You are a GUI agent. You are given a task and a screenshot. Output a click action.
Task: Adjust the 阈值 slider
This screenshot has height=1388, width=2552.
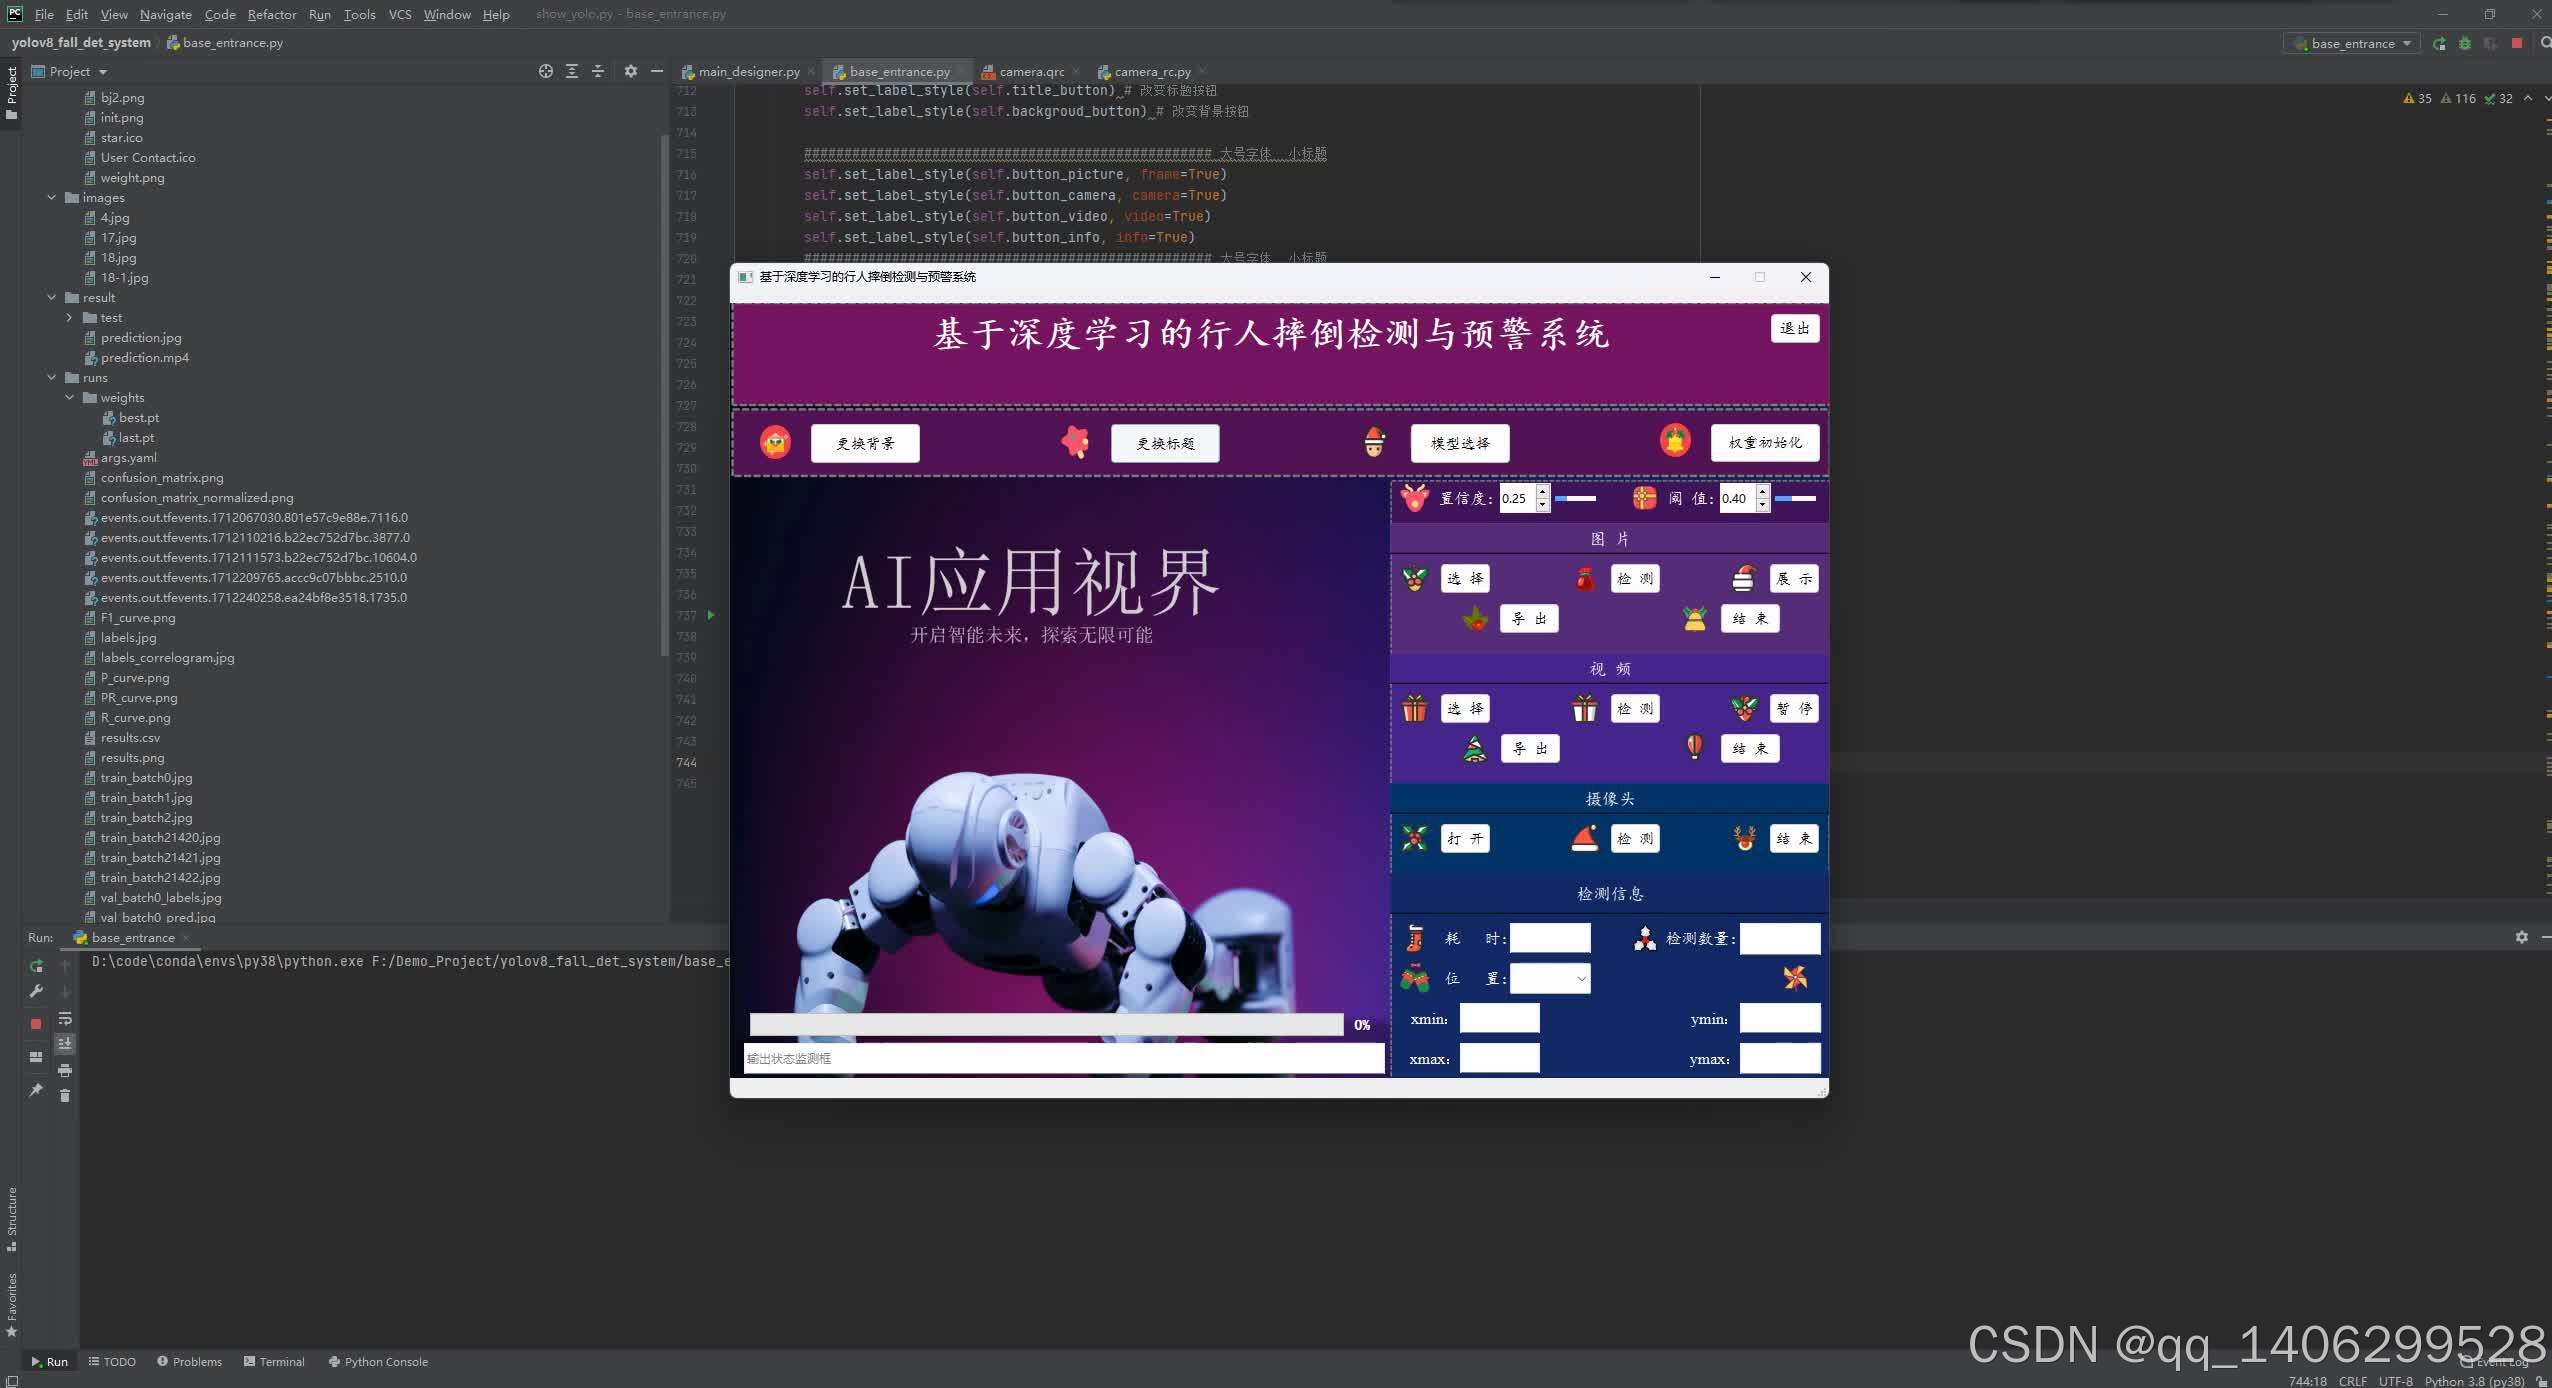click(x=1795, y=498)
